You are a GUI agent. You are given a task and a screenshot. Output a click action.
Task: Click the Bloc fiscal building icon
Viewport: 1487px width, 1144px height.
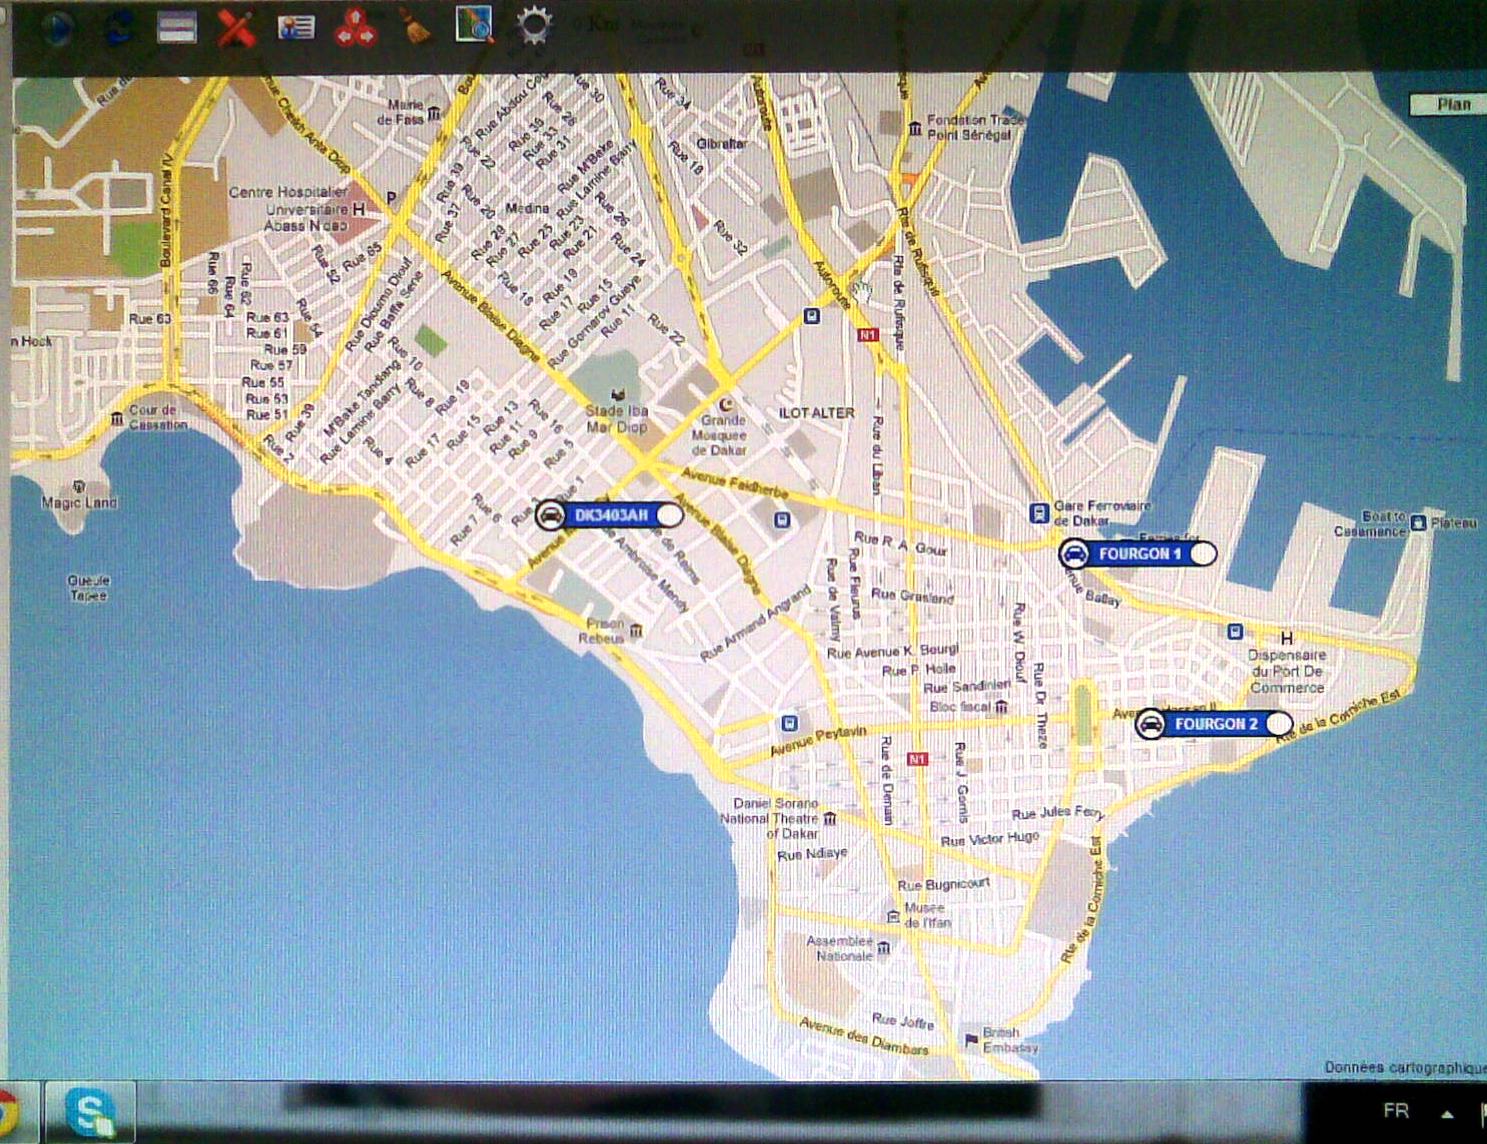click(x=1000, y=707)
